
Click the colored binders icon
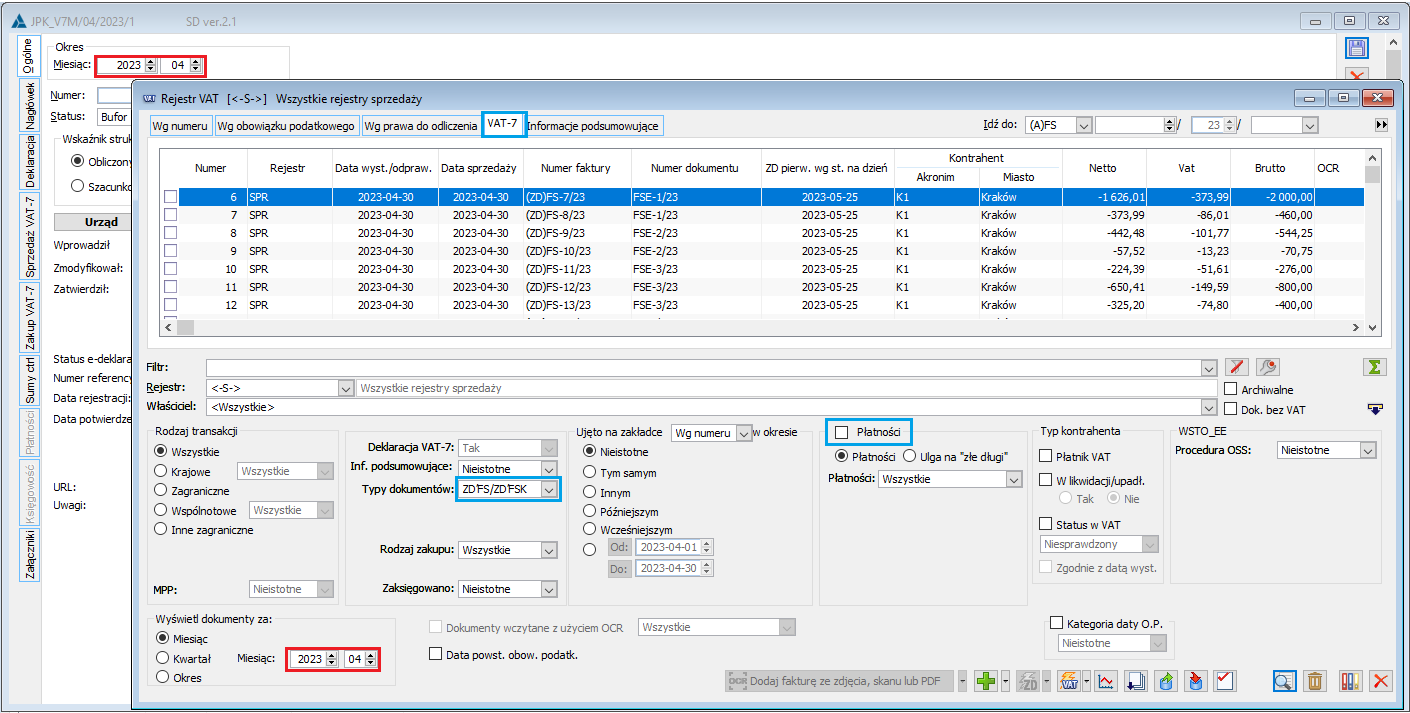pos(1350,681)
